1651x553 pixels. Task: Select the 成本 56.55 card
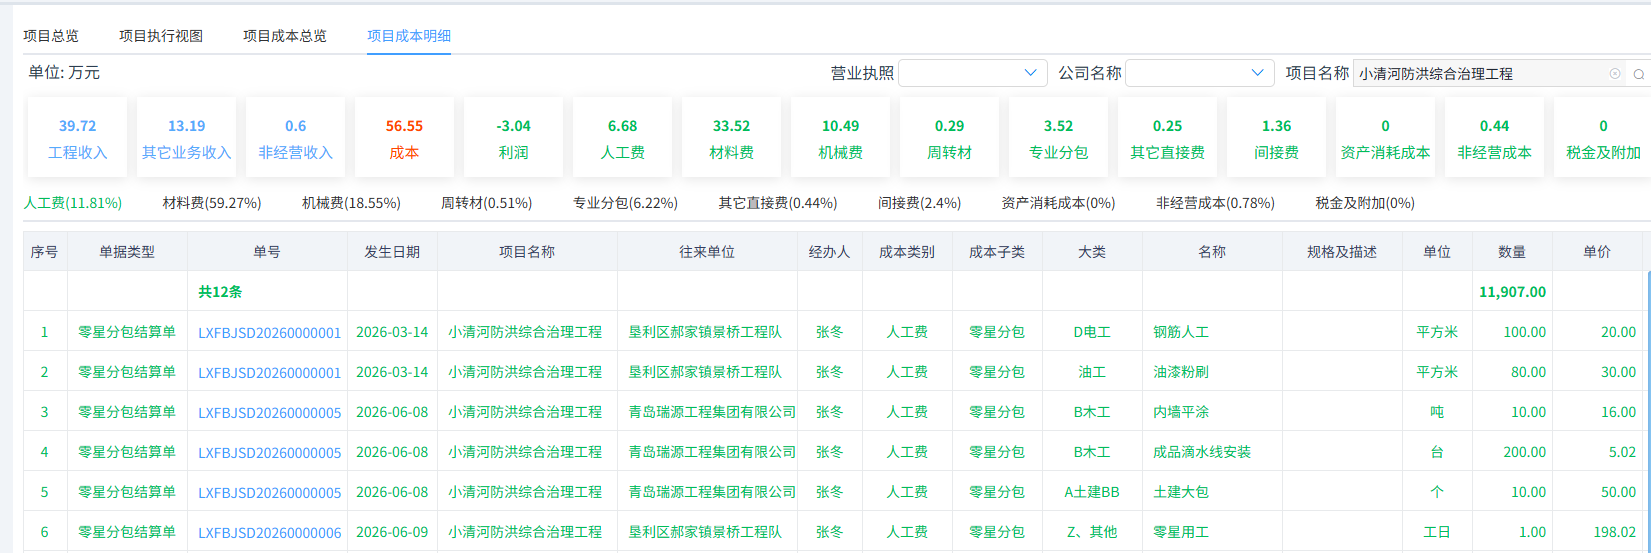404,138
